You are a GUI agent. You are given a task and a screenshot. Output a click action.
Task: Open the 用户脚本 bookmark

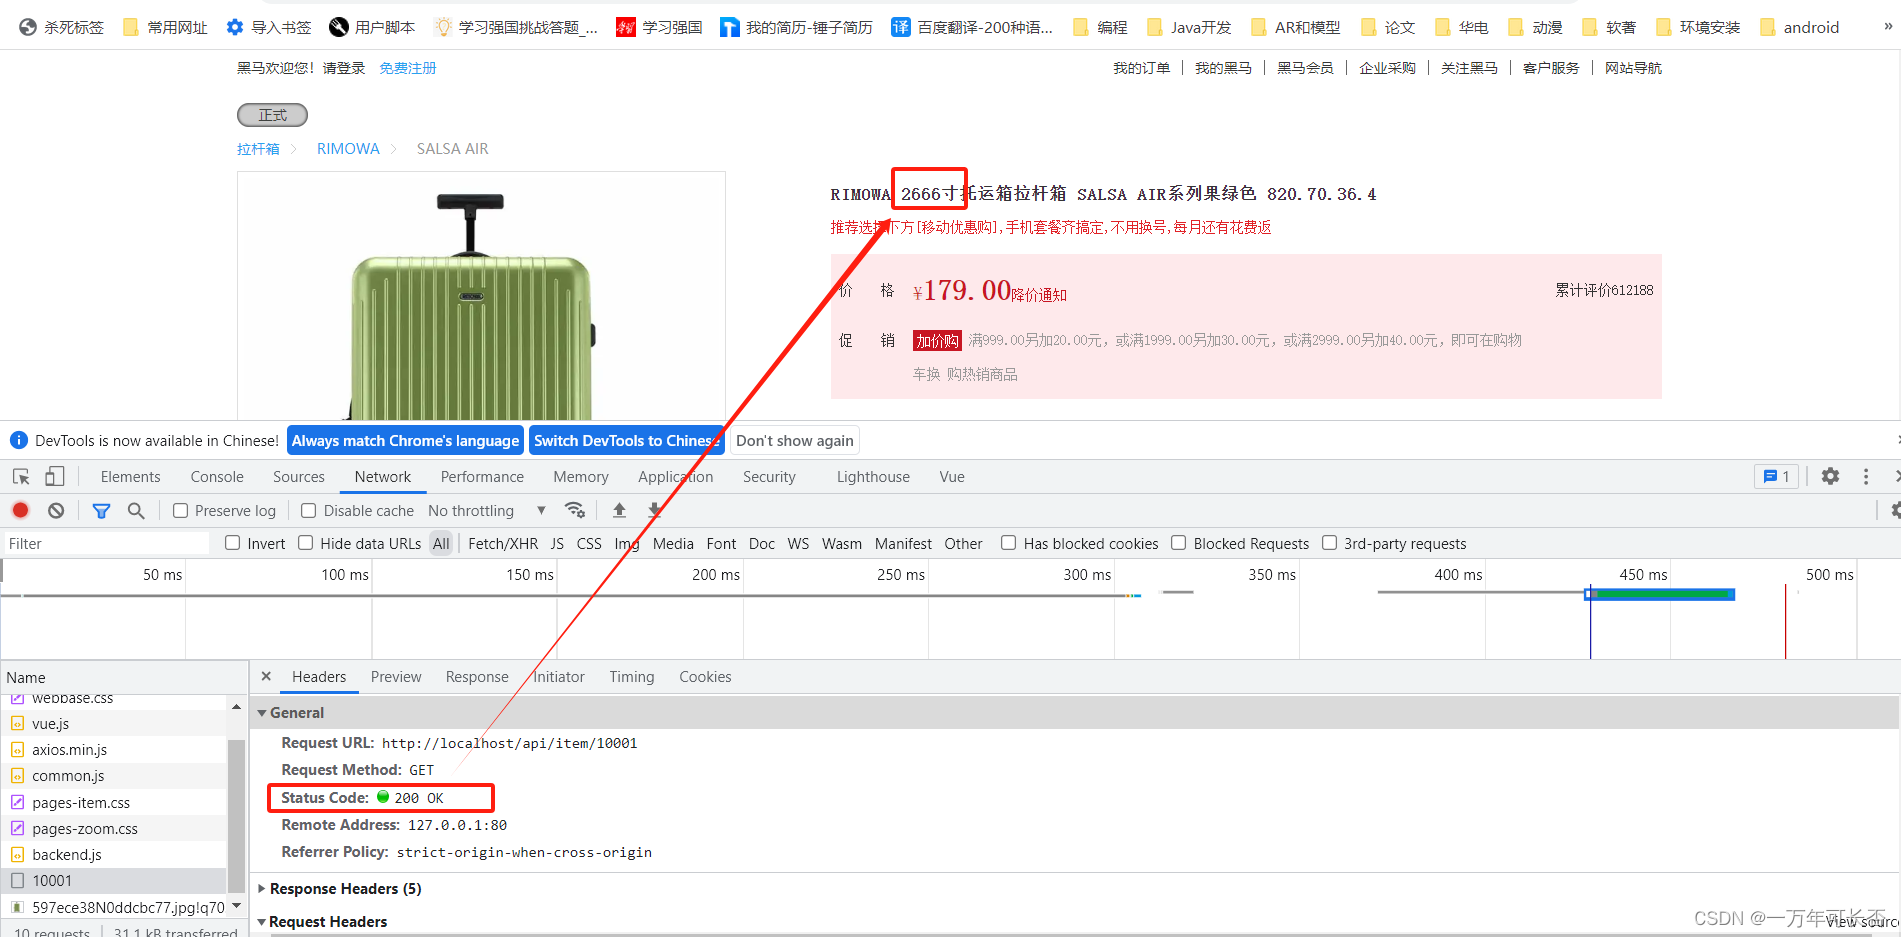coord(372,27)
